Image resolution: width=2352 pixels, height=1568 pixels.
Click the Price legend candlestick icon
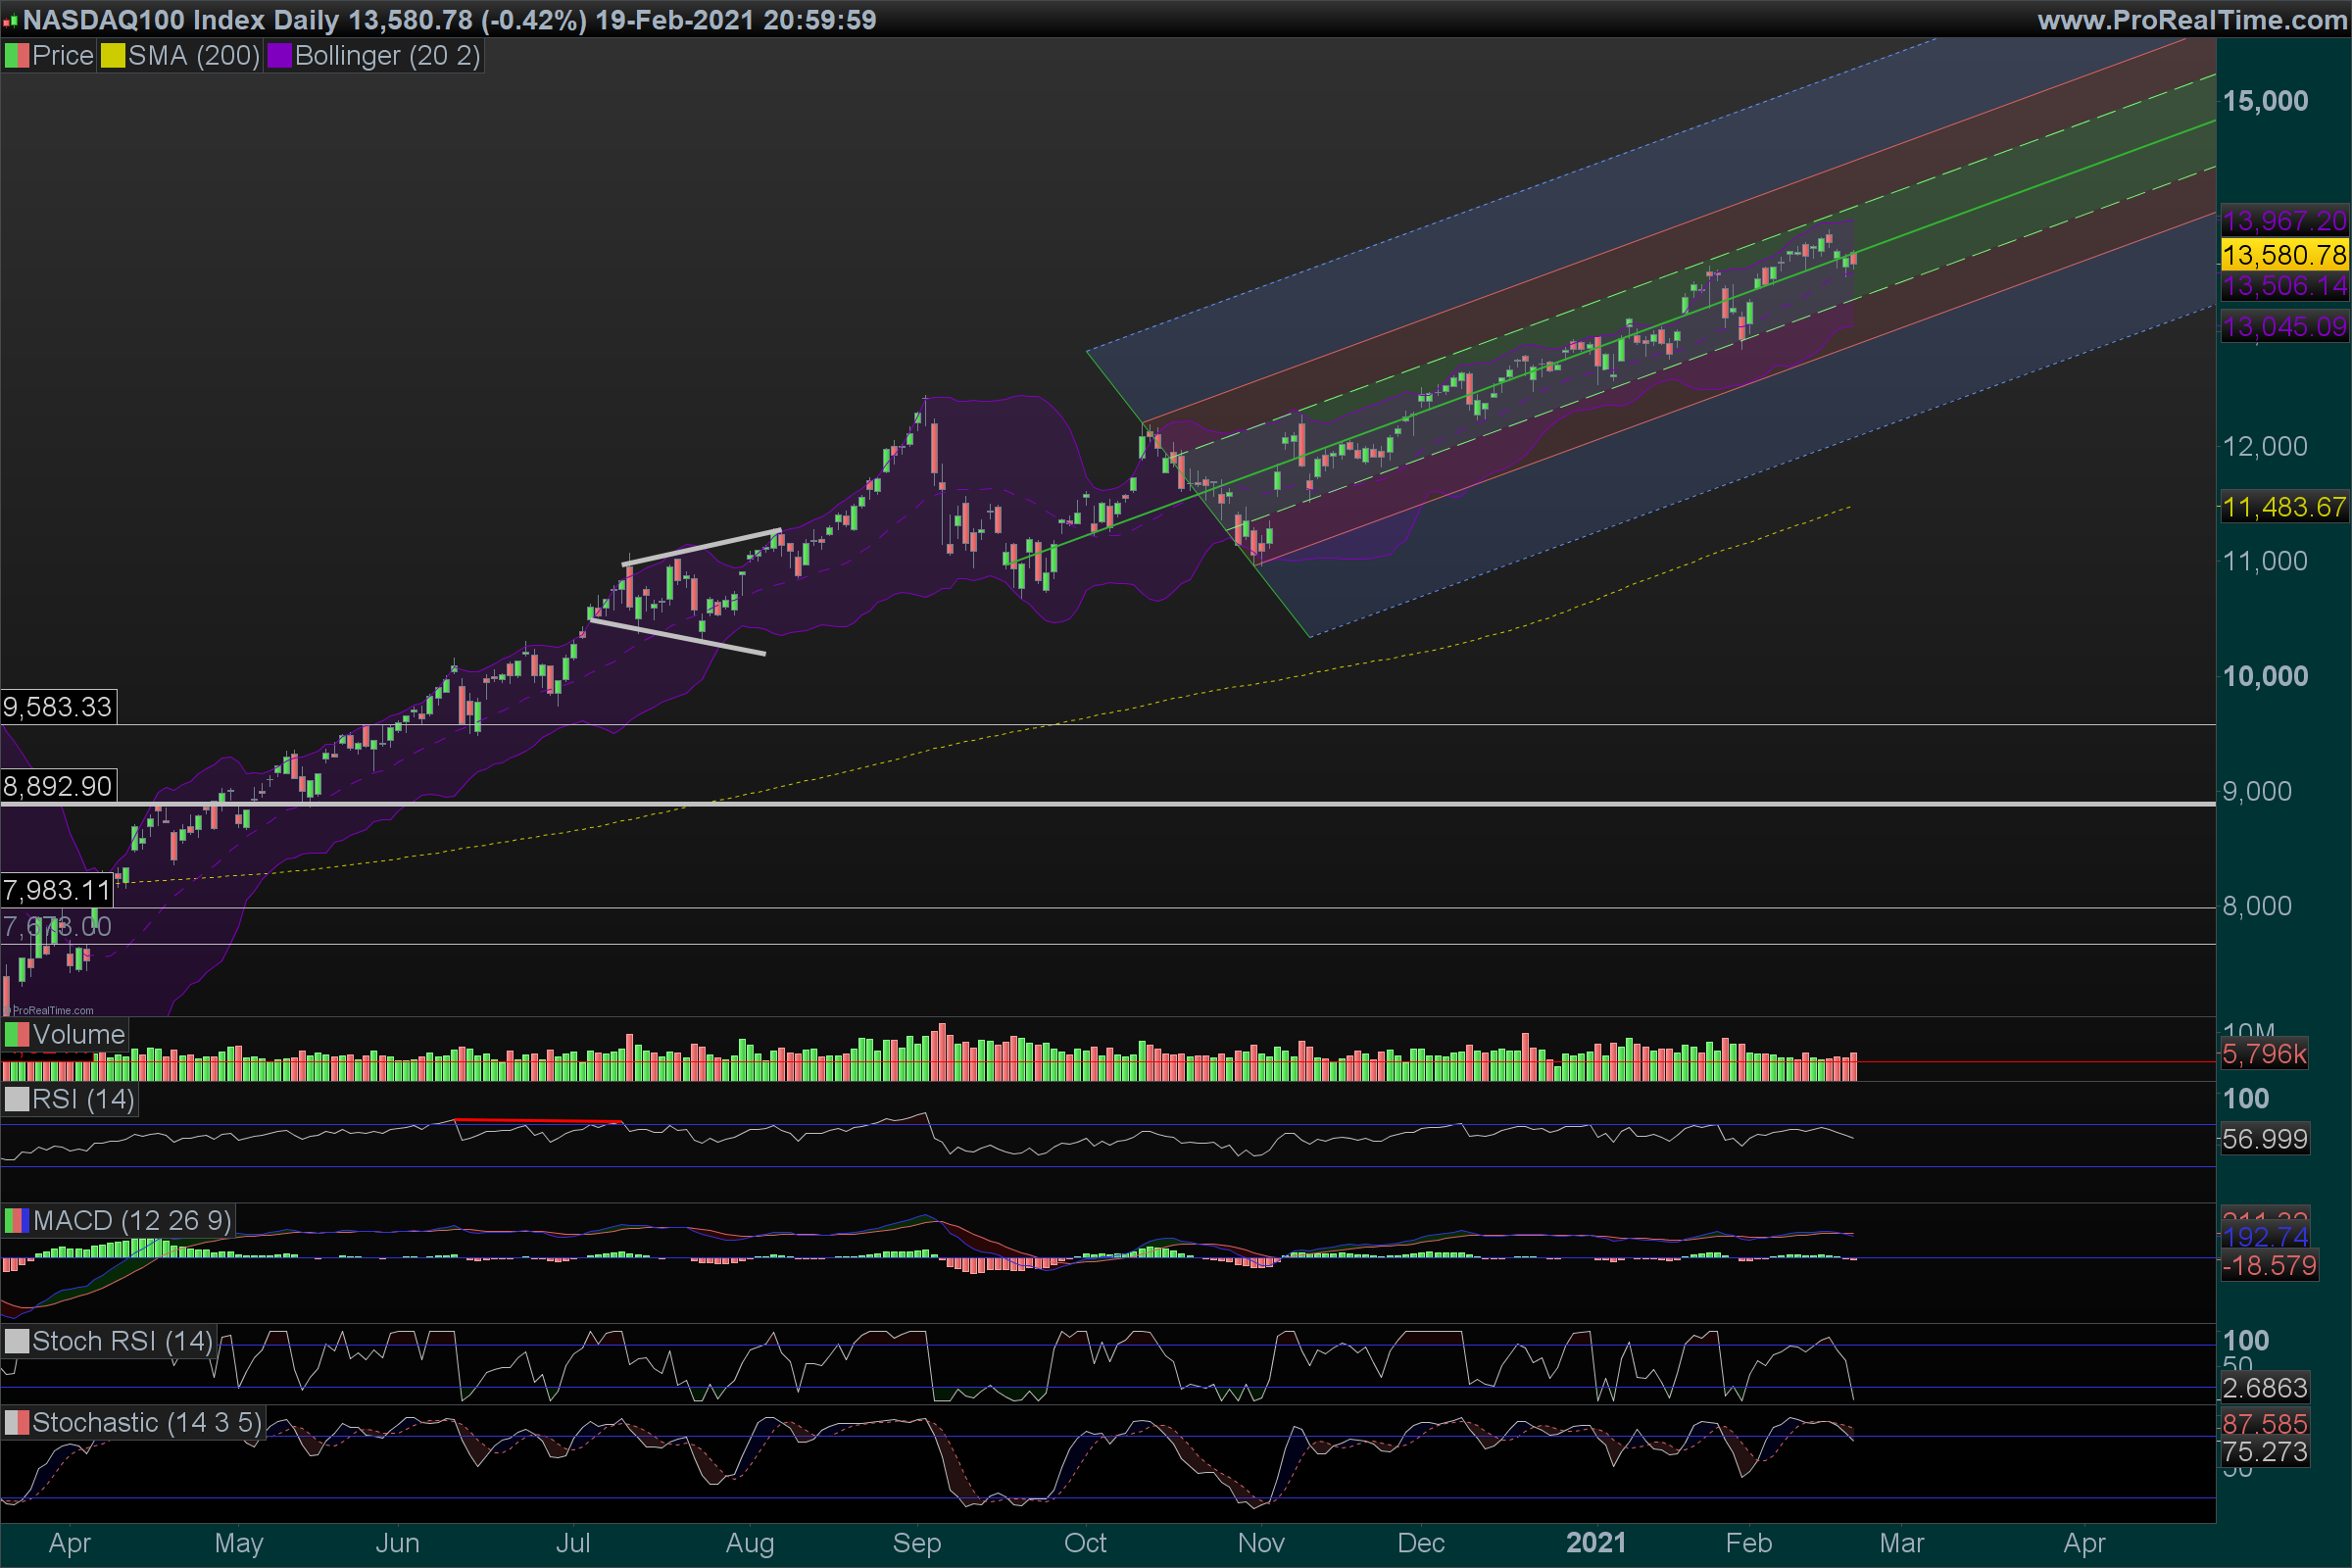pyautogui.click(x=16, y=56)
